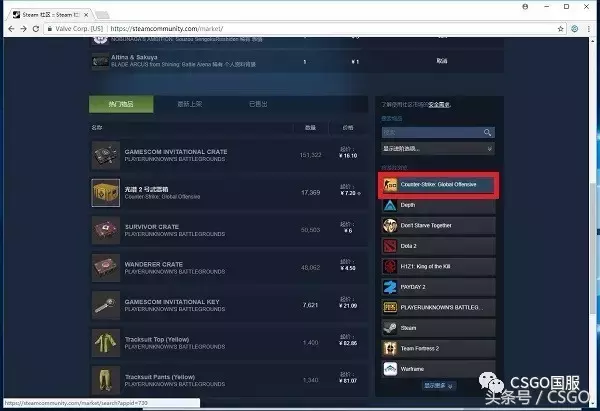The height and width of the screenshot is (411, 600).
Task: Bookmark page with the star icon
Action: pos(561,29)
